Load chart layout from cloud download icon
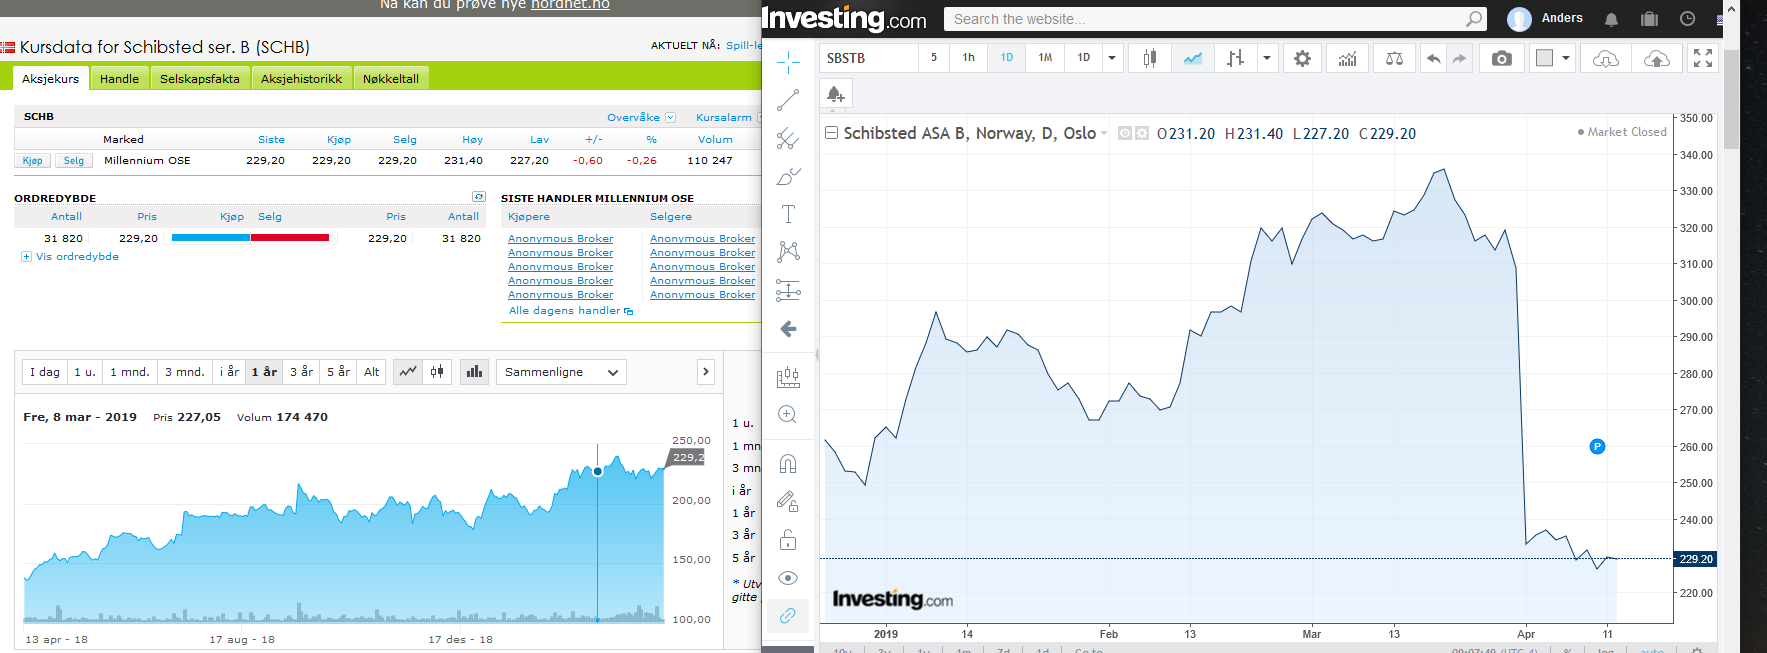The width and height of the screenshot is (1767, 653). (1606, 58)
